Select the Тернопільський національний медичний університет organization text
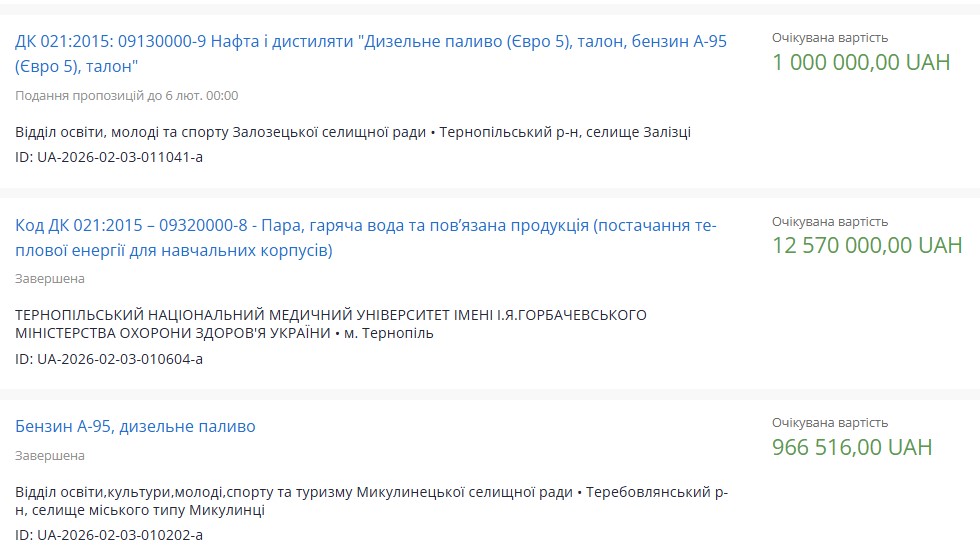This screenshot has height=558, width=980. coord(330,315)
